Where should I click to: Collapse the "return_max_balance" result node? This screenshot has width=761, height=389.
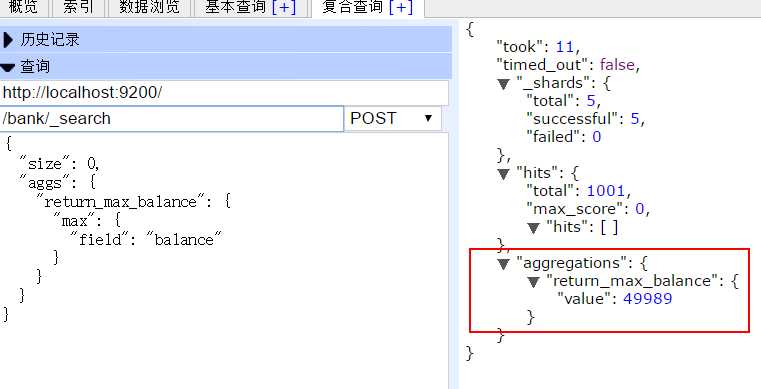pos(533,282)
